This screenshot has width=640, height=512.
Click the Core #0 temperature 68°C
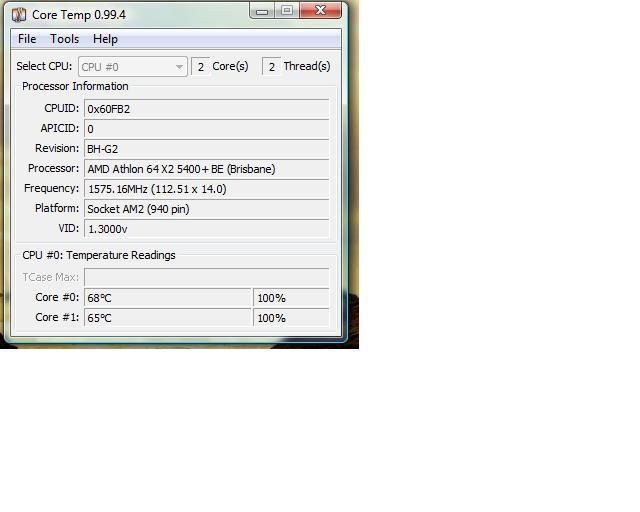pyautogui.click(x=167, y=298)
